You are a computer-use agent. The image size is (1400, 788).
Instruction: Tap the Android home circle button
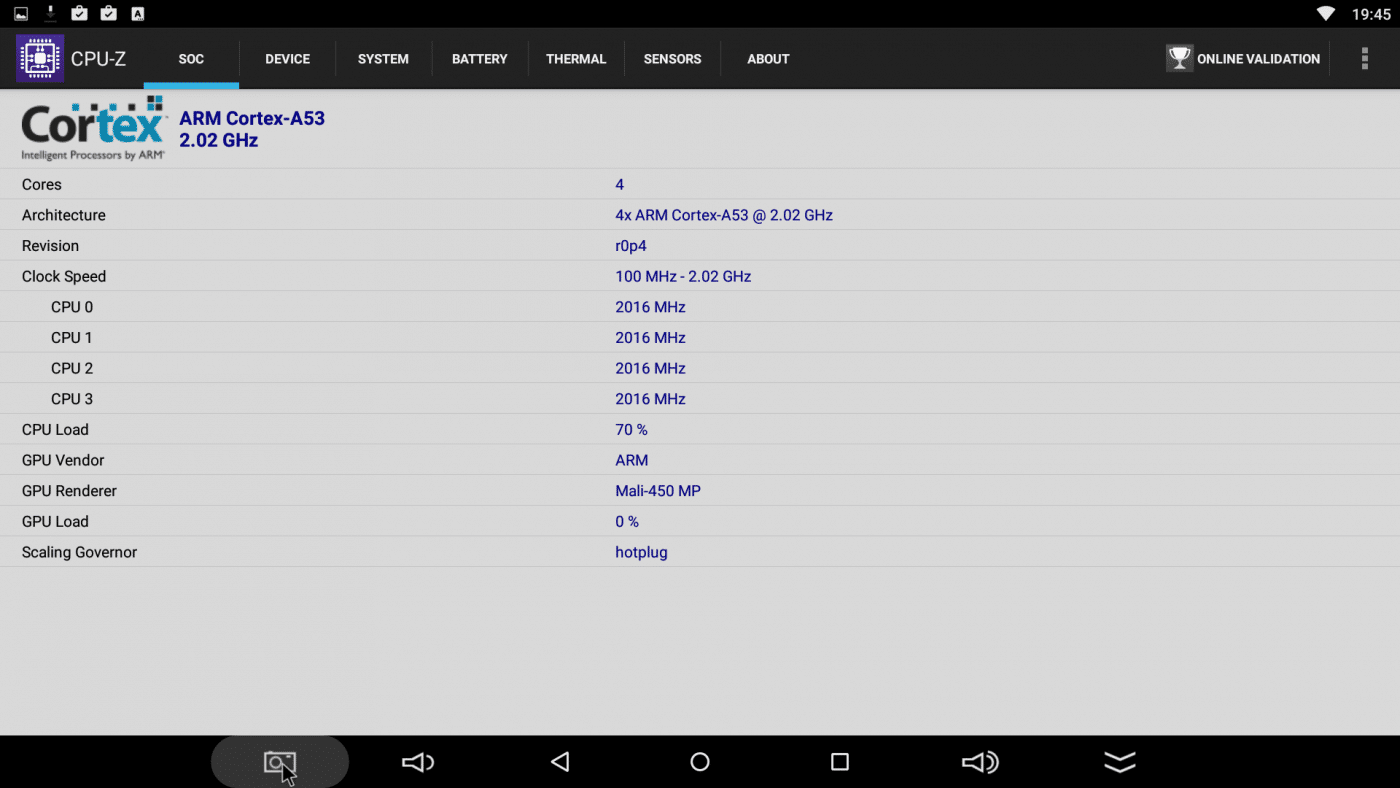point(700,763)
